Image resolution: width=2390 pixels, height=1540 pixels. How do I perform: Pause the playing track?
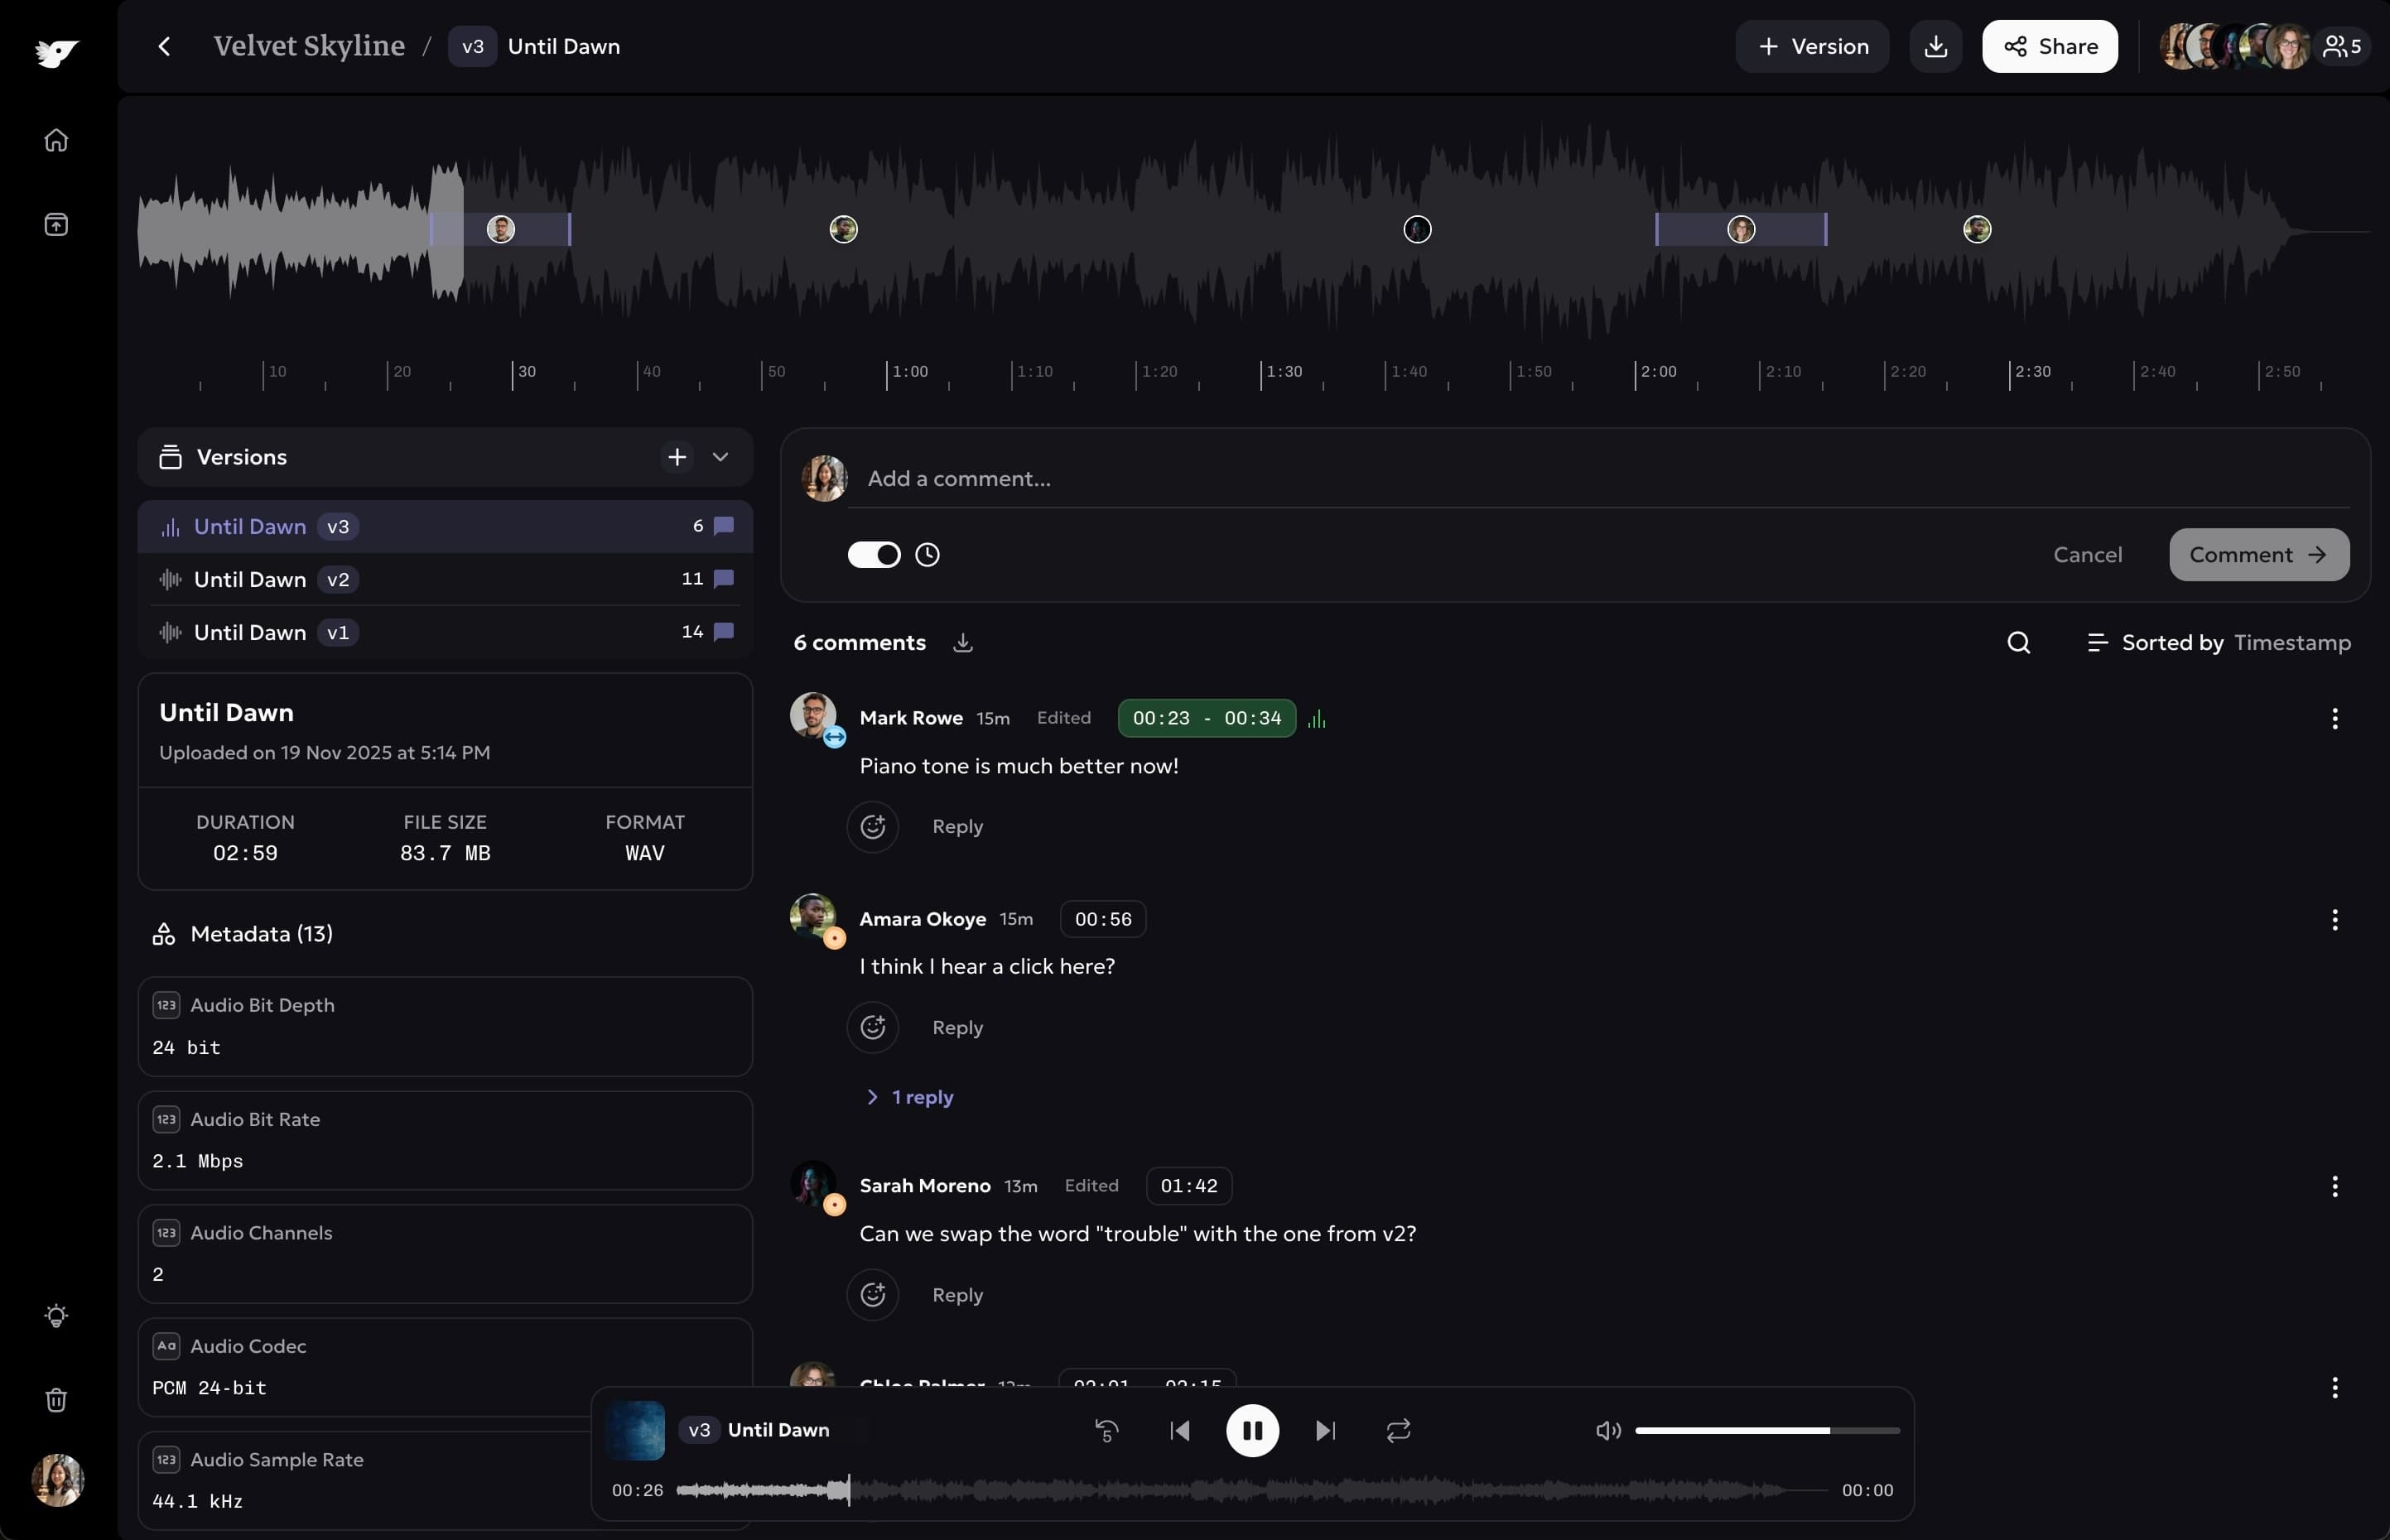1253,1430
